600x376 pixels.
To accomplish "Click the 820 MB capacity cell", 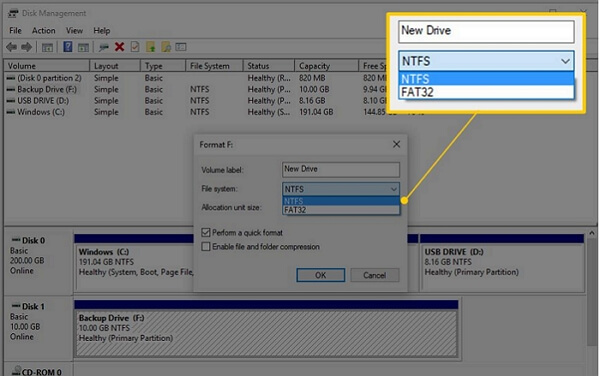I will 312,78.
